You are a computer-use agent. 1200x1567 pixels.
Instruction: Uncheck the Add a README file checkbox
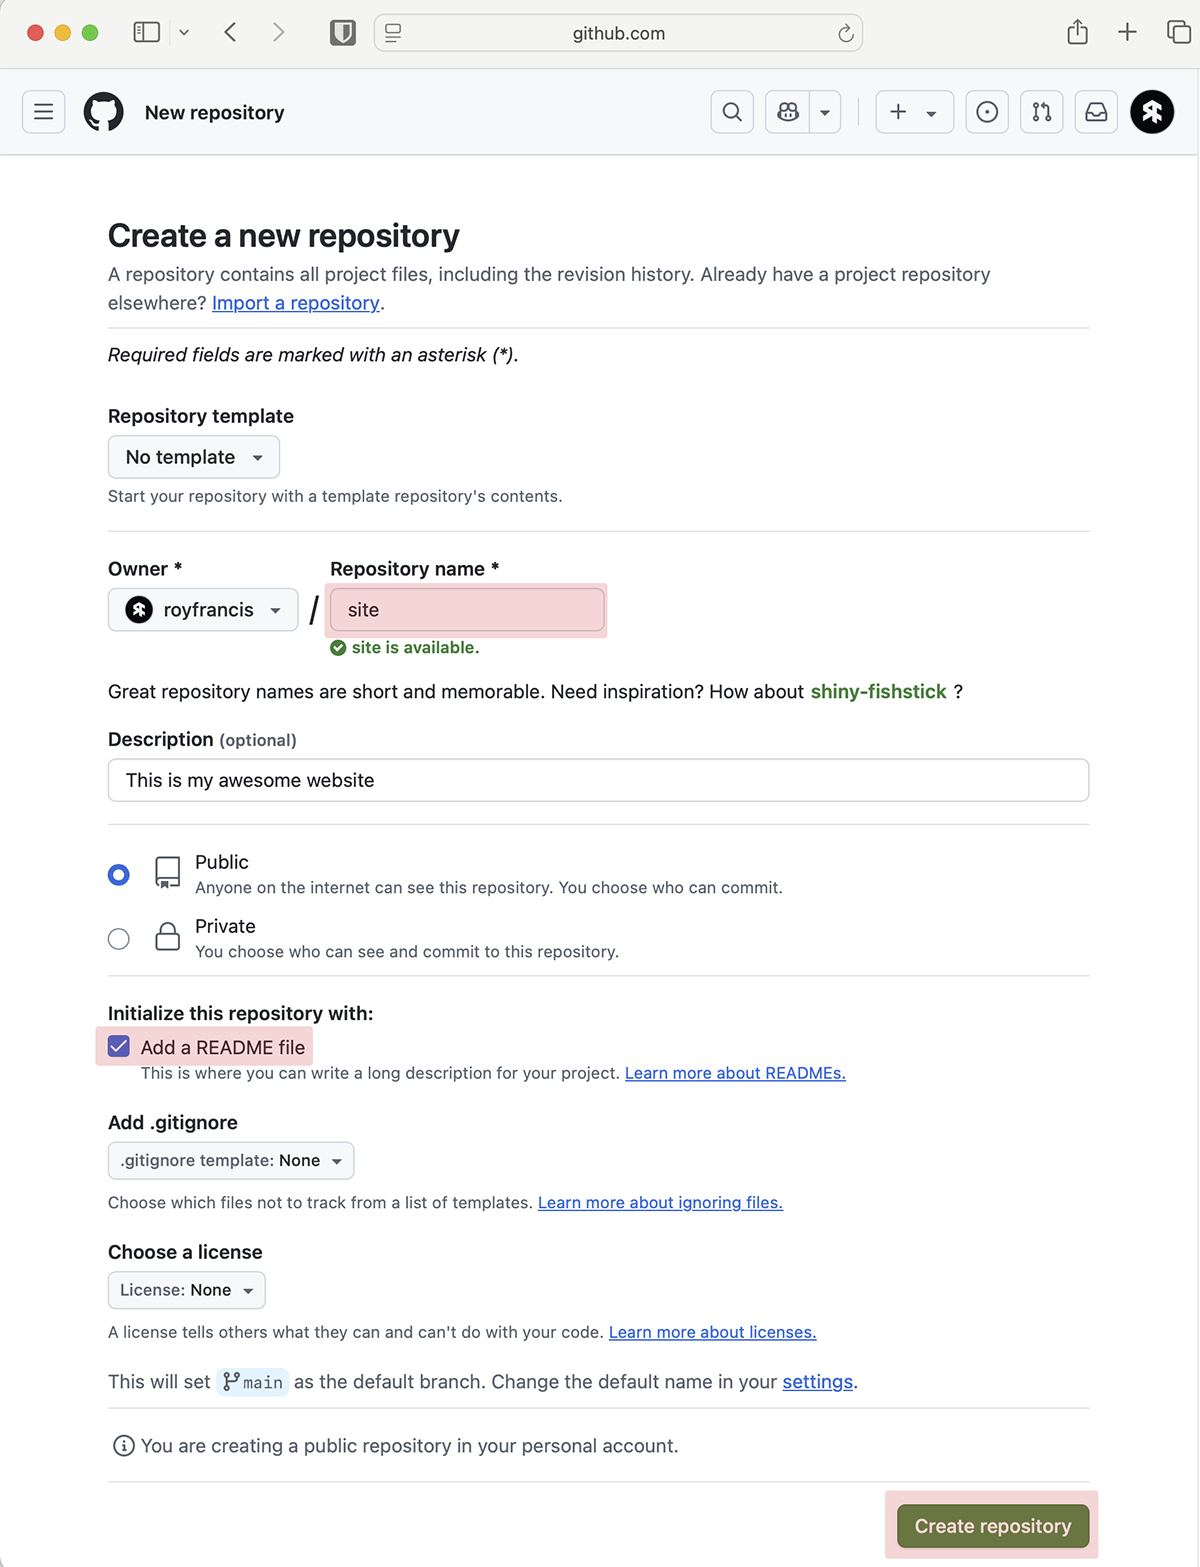119,1047
